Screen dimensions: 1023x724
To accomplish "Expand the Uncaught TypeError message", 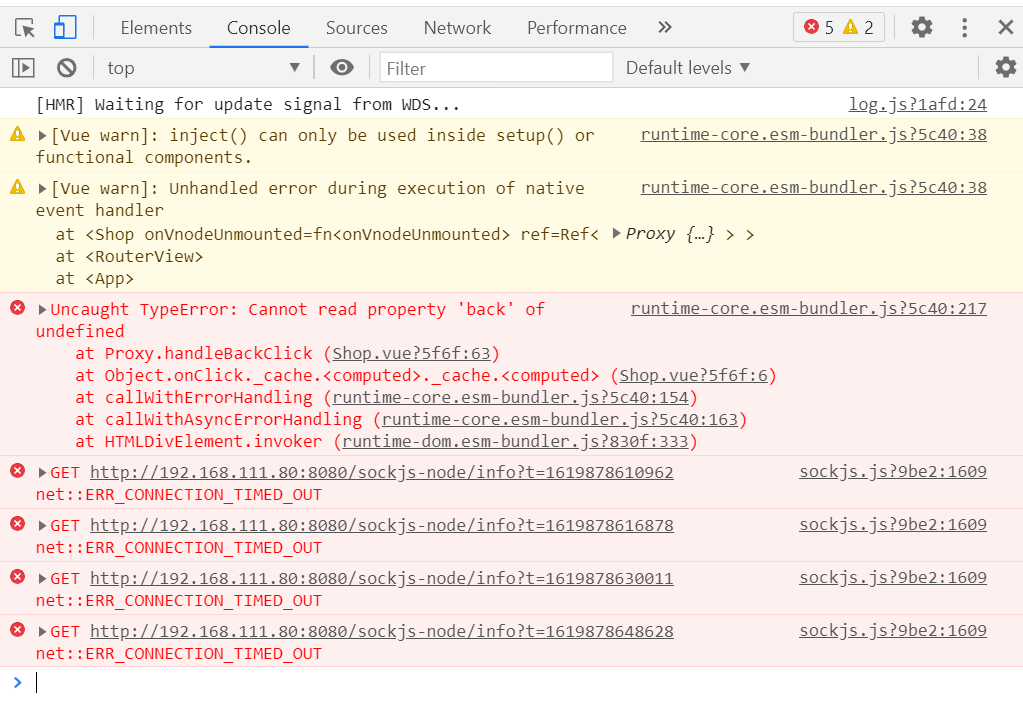I will coord(43,310).
